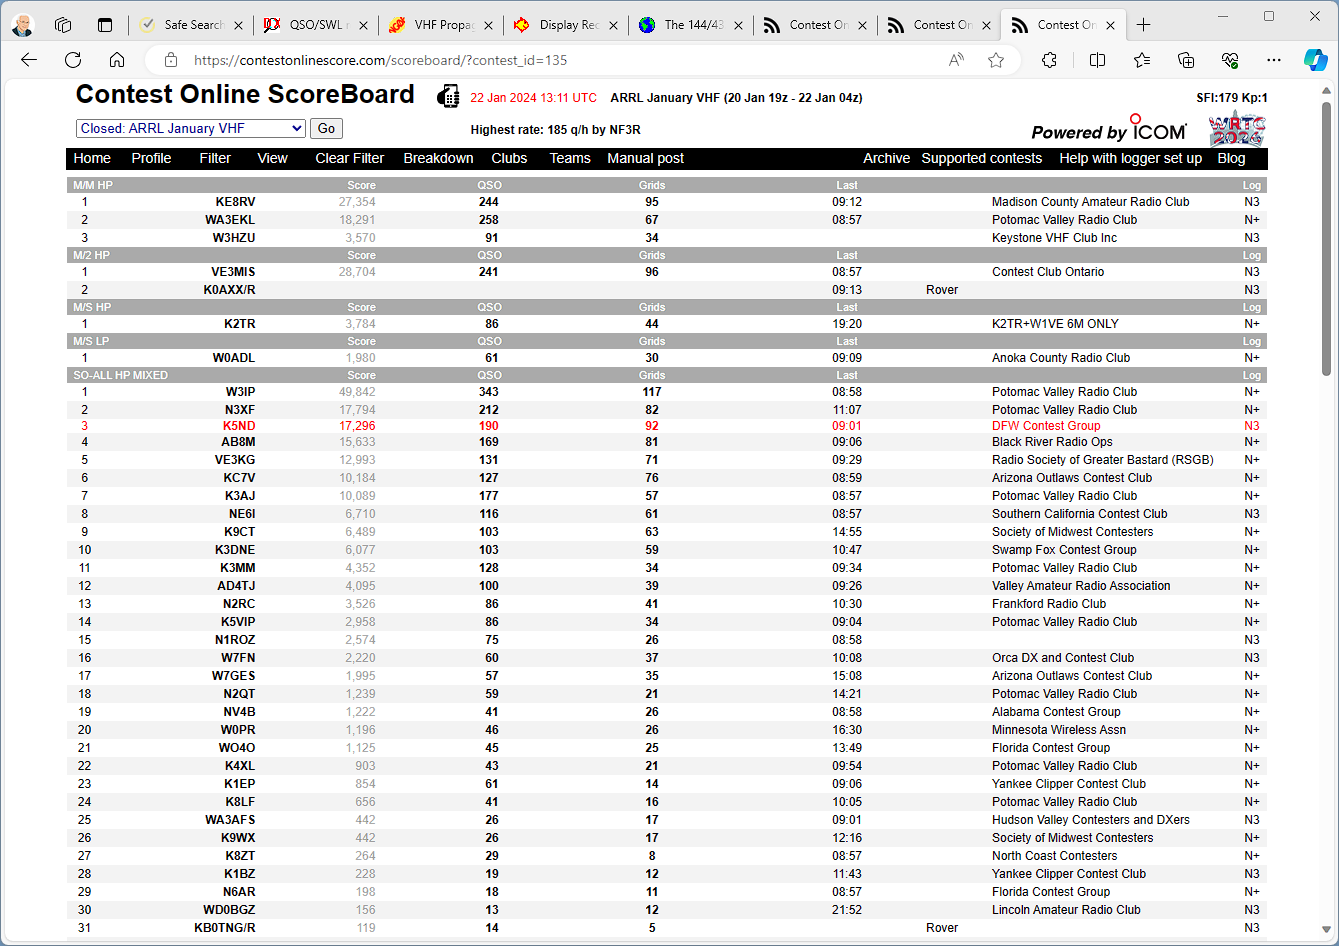Click the Go button
The width and height of the screenshot is (1339, 946).
tap(326, 128)
